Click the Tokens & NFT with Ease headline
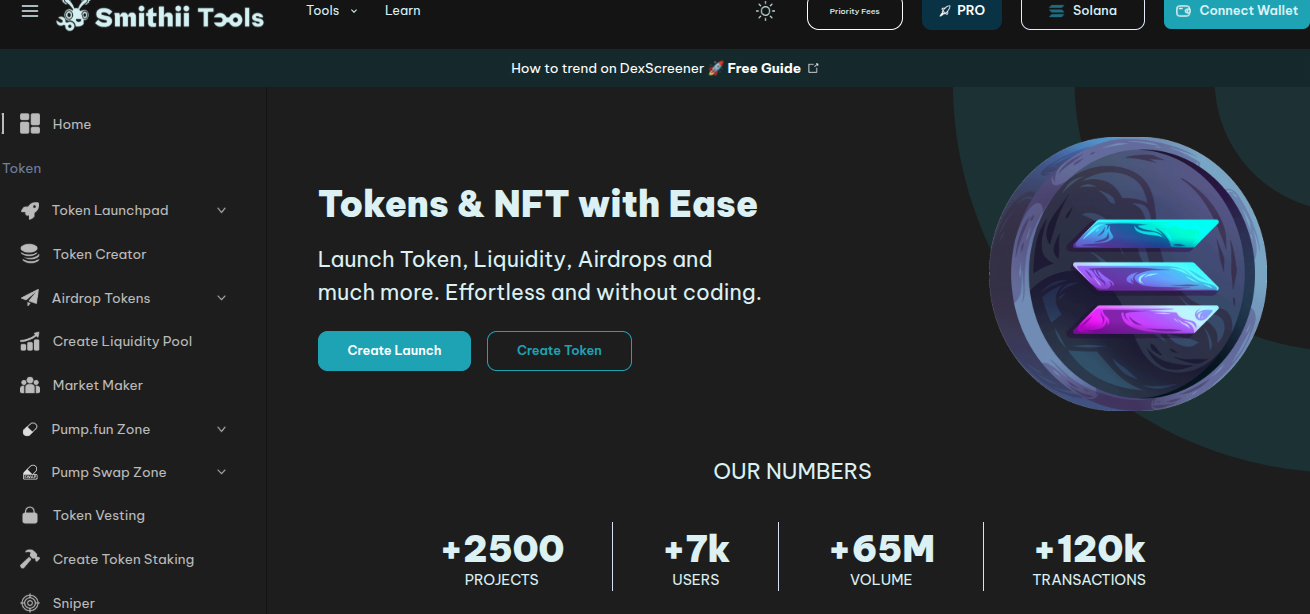Screen dimensions: 1310x614 538,204
